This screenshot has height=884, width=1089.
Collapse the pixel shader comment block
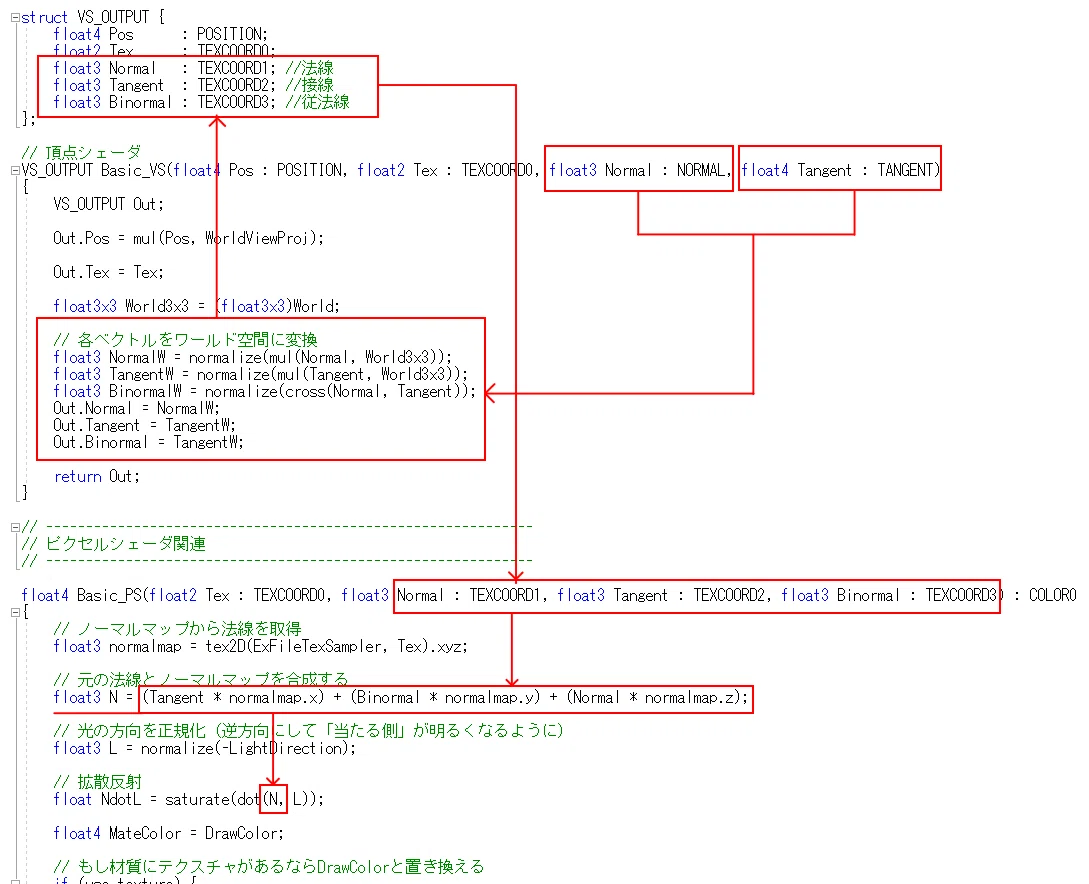pyautogui.click(x=15, y=528)
